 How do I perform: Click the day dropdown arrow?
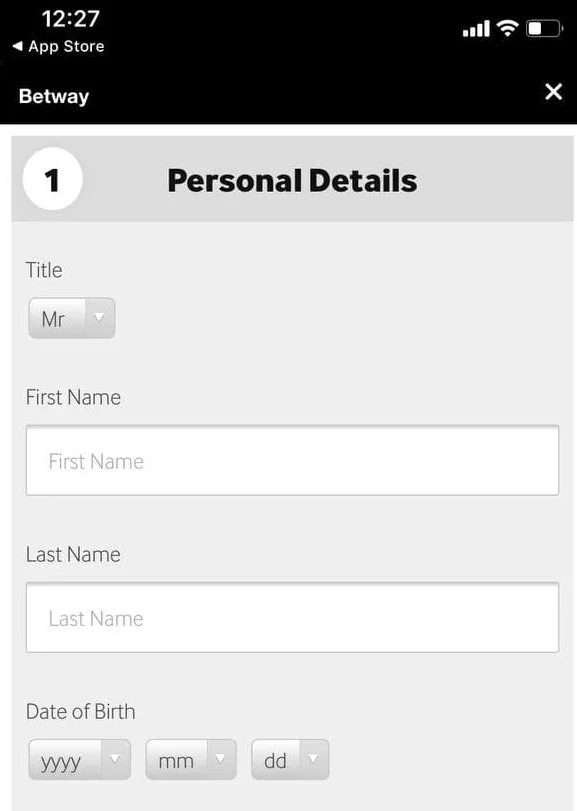tap(313, 759)
